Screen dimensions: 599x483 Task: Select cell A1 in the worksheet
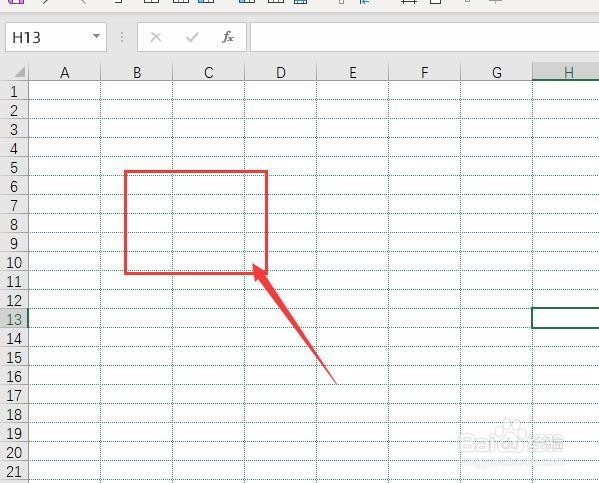coord(65,91)
